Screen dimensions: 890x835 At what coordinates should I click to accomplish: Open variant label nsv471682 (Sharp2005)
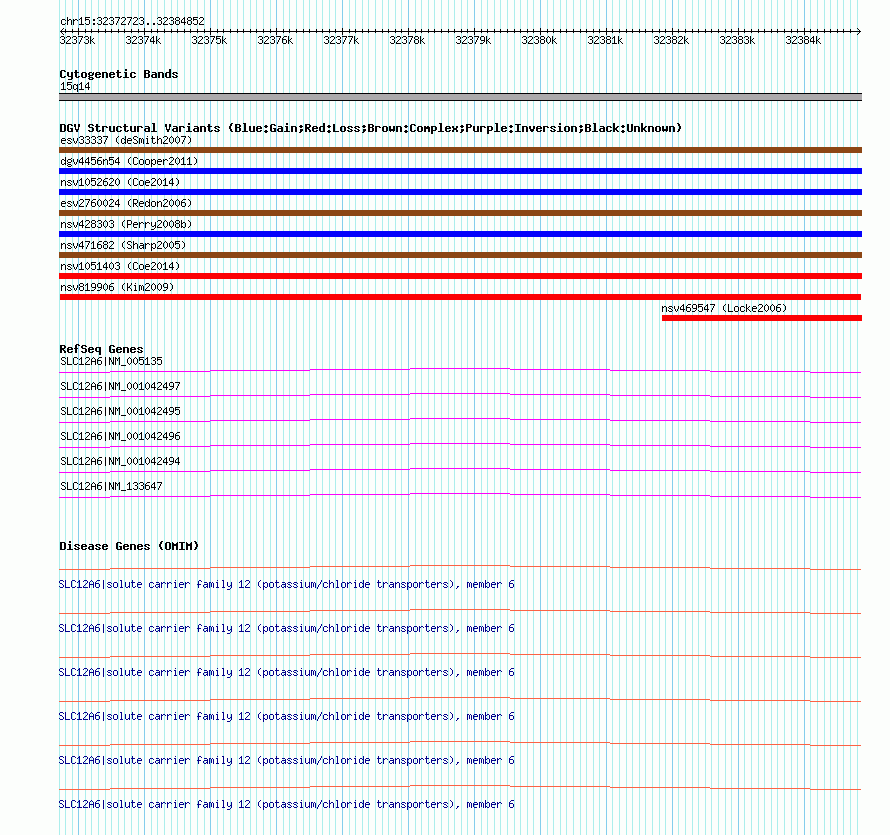(123, 245)
